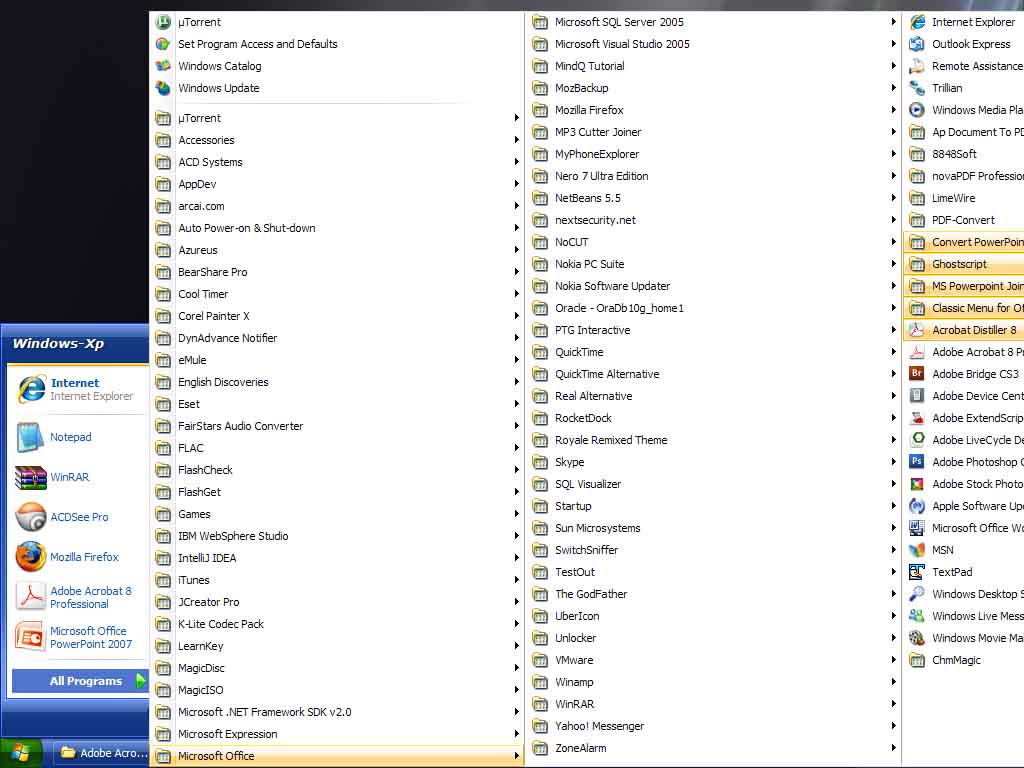
Task: Launch Notepad from the Start menu
Action: coord(70,437)
